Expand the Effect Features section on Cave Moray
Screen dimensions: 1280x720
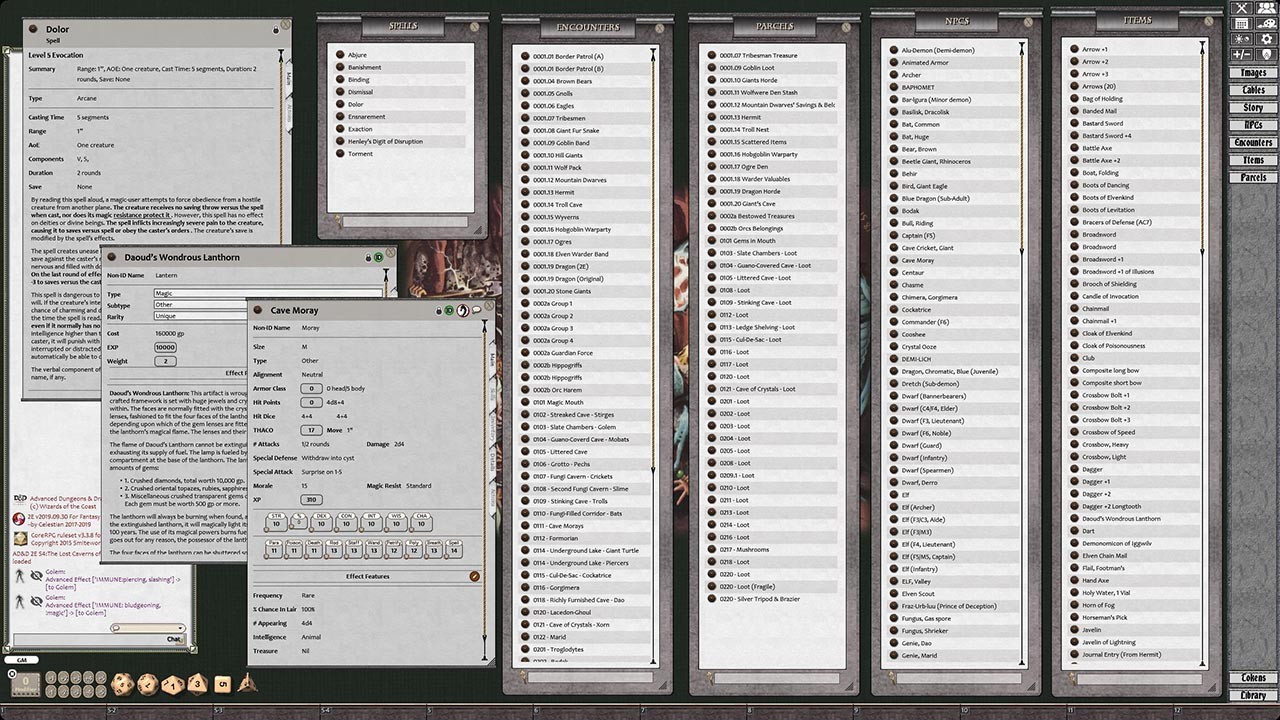coord(475,576)
